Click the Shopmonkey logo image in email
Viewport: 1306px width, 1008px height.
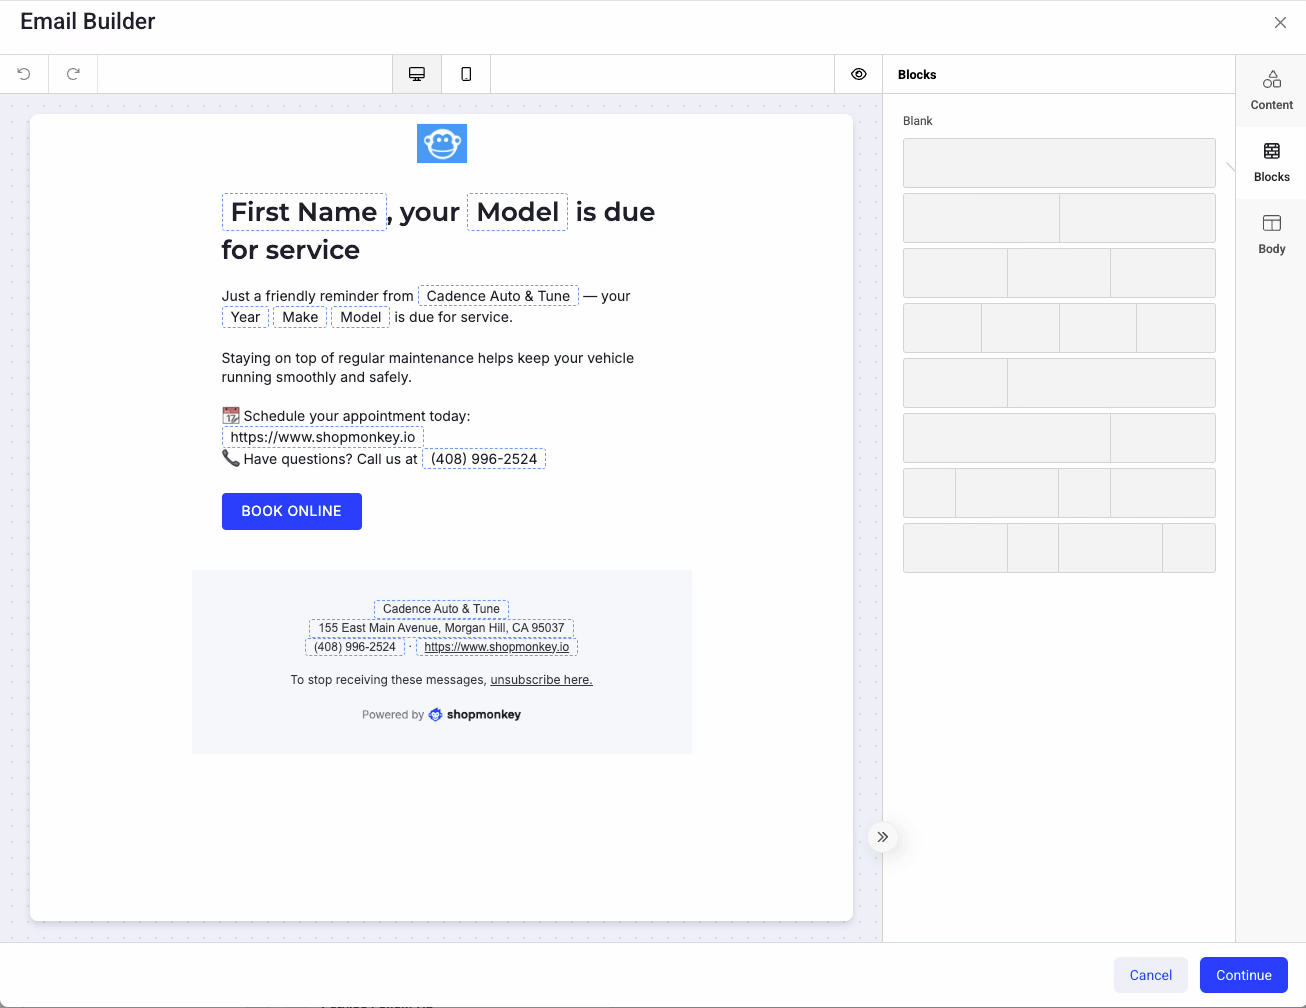tap(442, 143)
